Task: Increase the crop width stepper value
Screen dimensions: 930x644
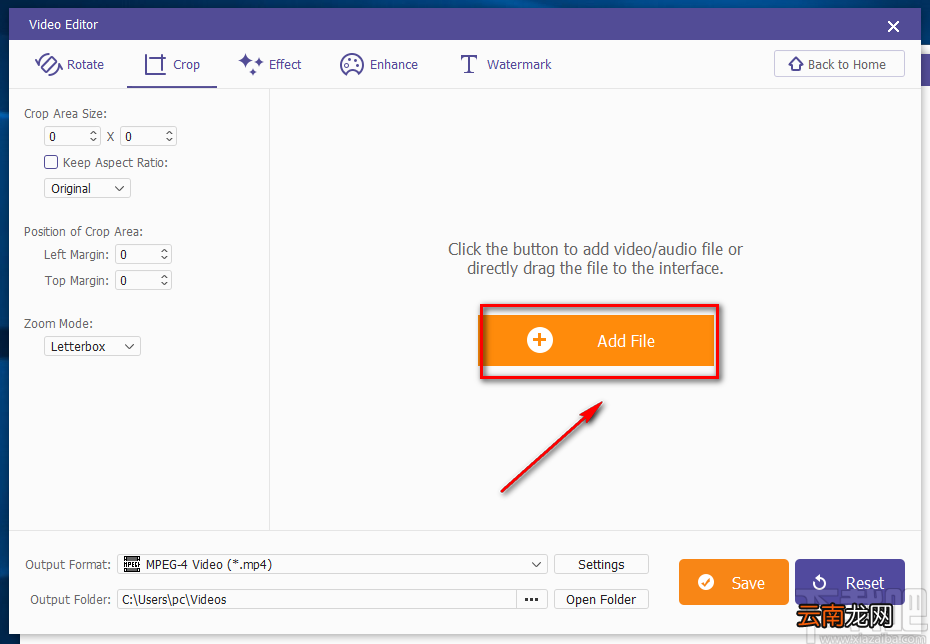Action: pyautogui.click(x=93, y=133)
